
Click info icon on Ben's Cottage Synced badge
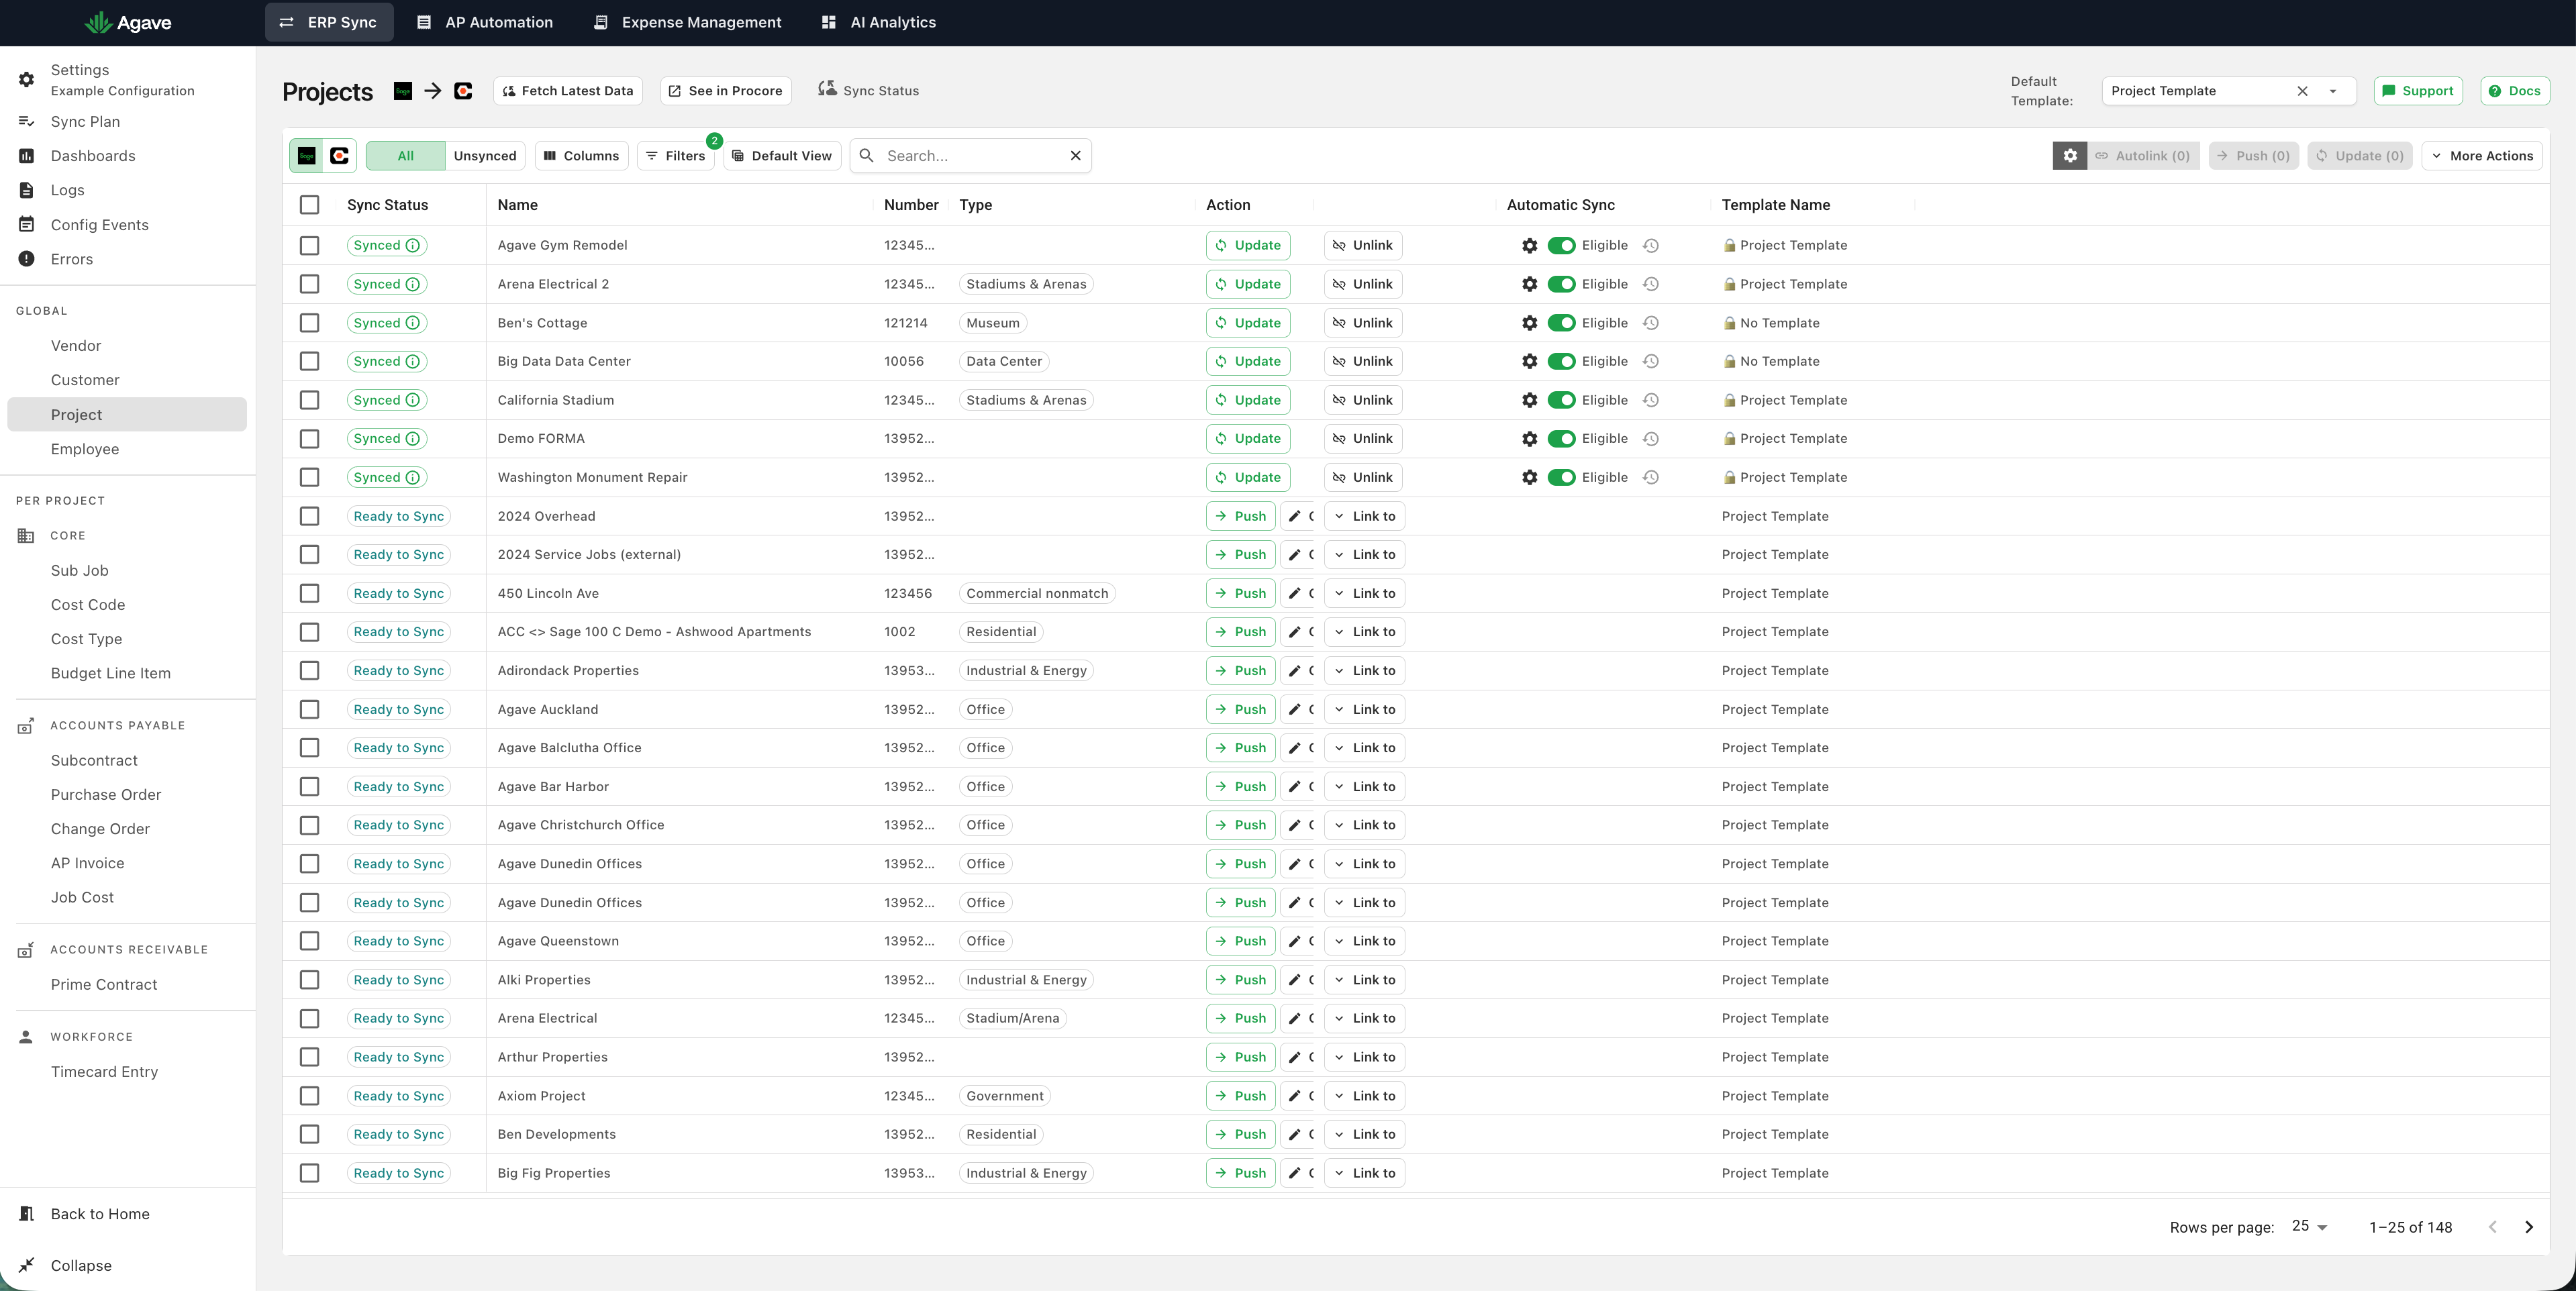412,323
